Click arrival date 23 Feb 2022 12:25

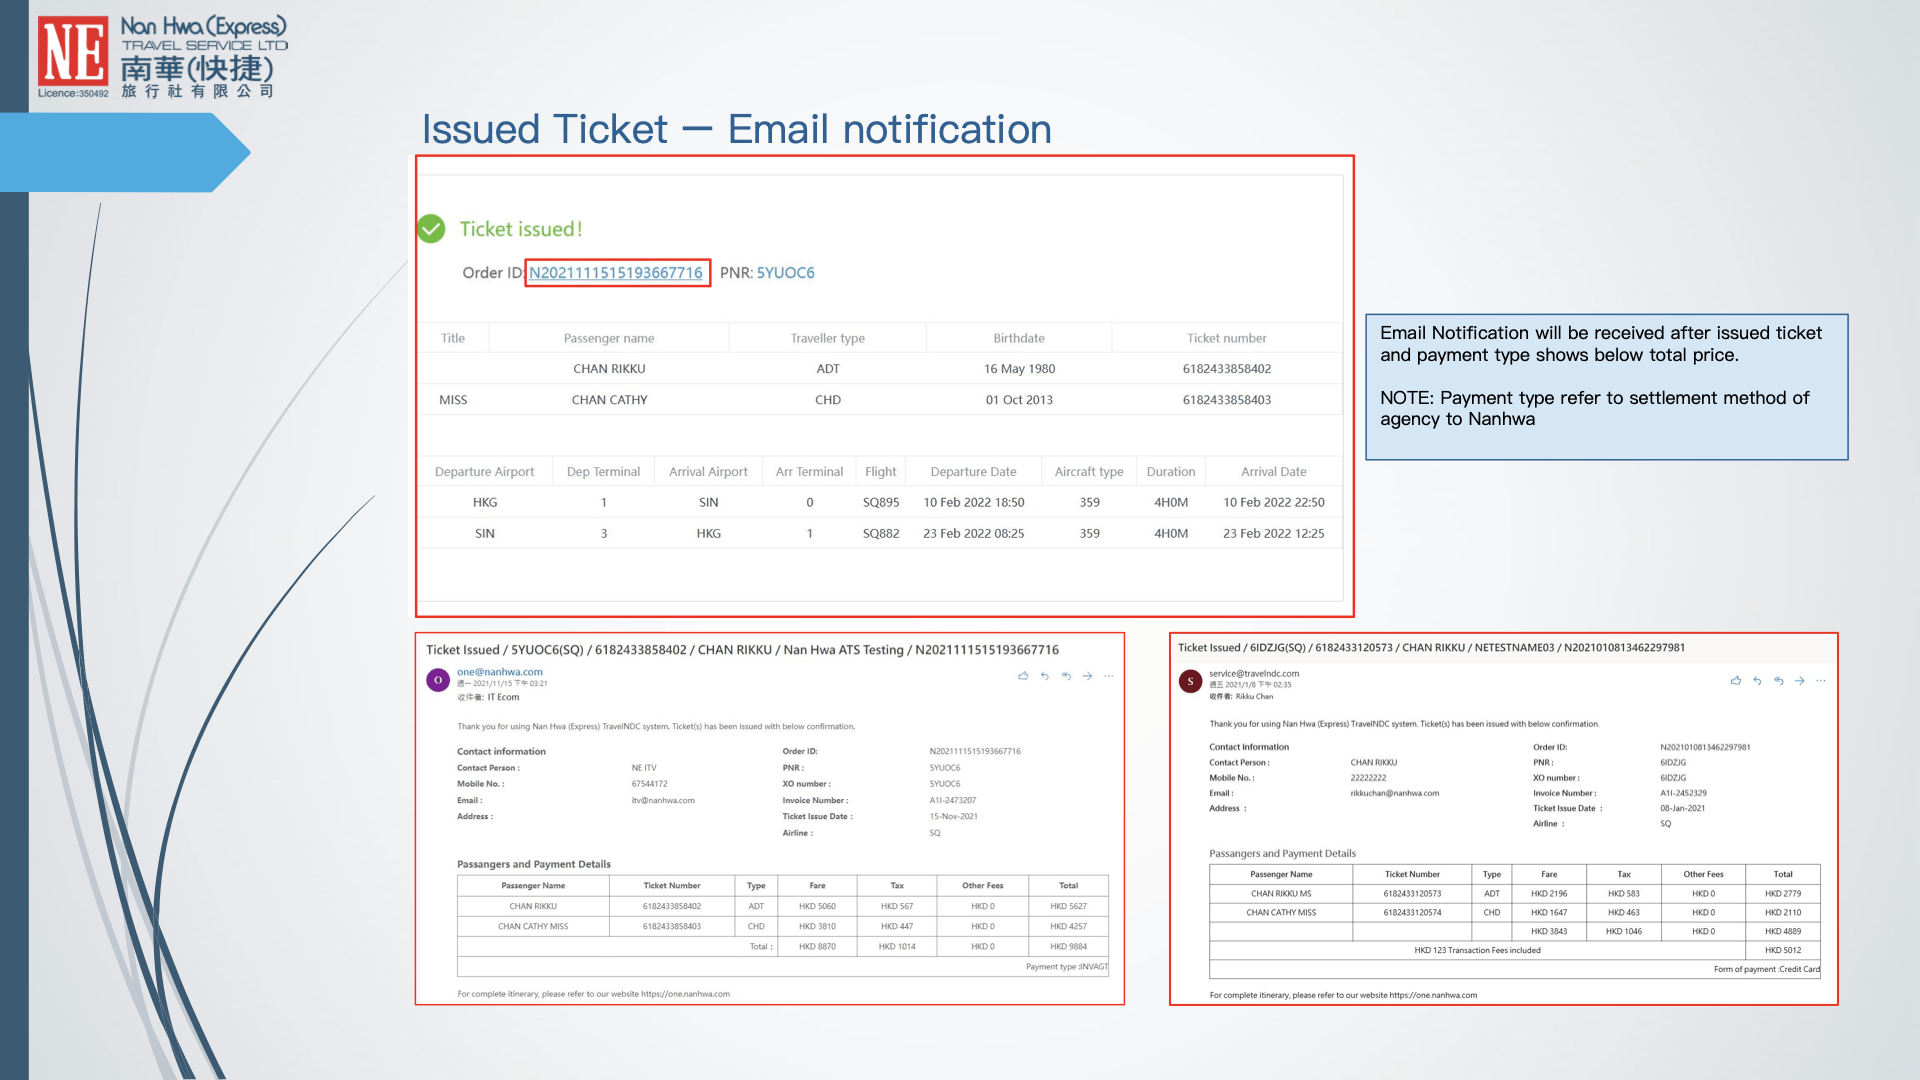pyautogui.click(x=1274, y=534)
